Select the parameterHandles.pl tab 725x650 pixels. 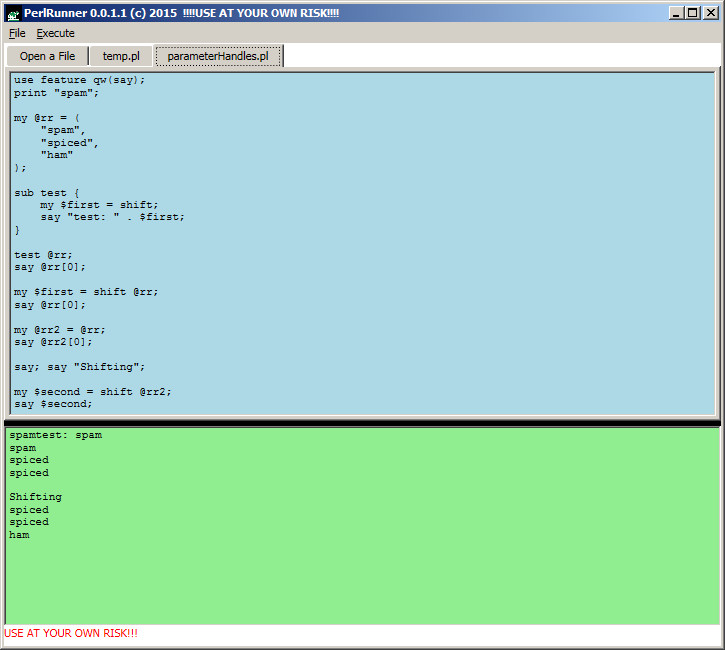coord(218,56)
